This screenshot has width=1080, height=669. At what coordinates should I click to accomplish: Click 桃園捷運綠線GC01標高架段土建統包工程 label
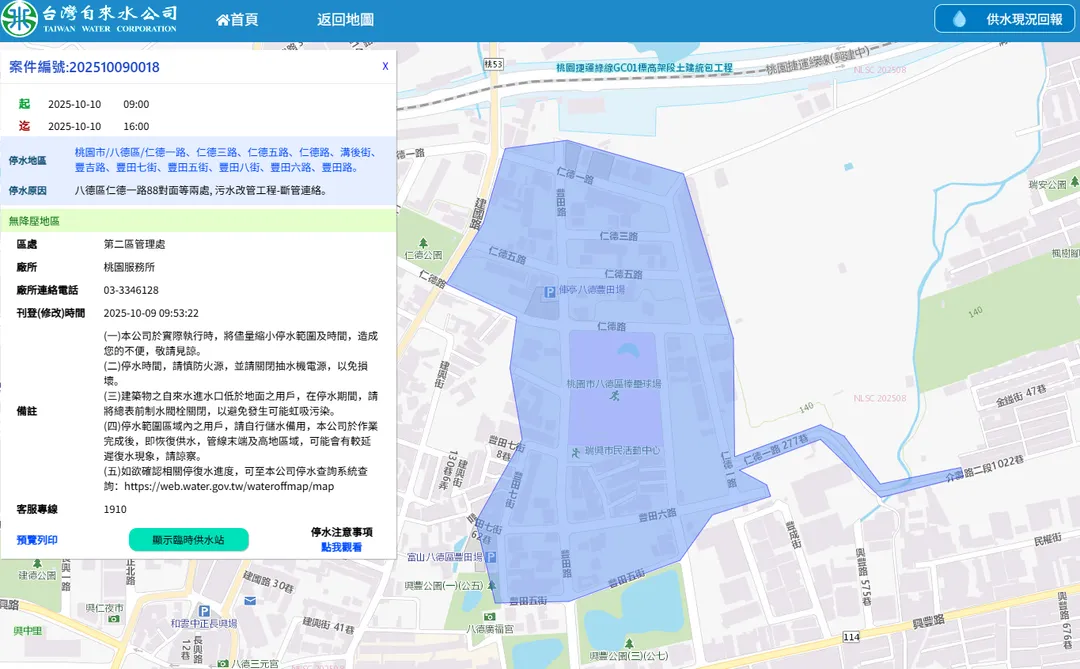[x=644, y=68]
